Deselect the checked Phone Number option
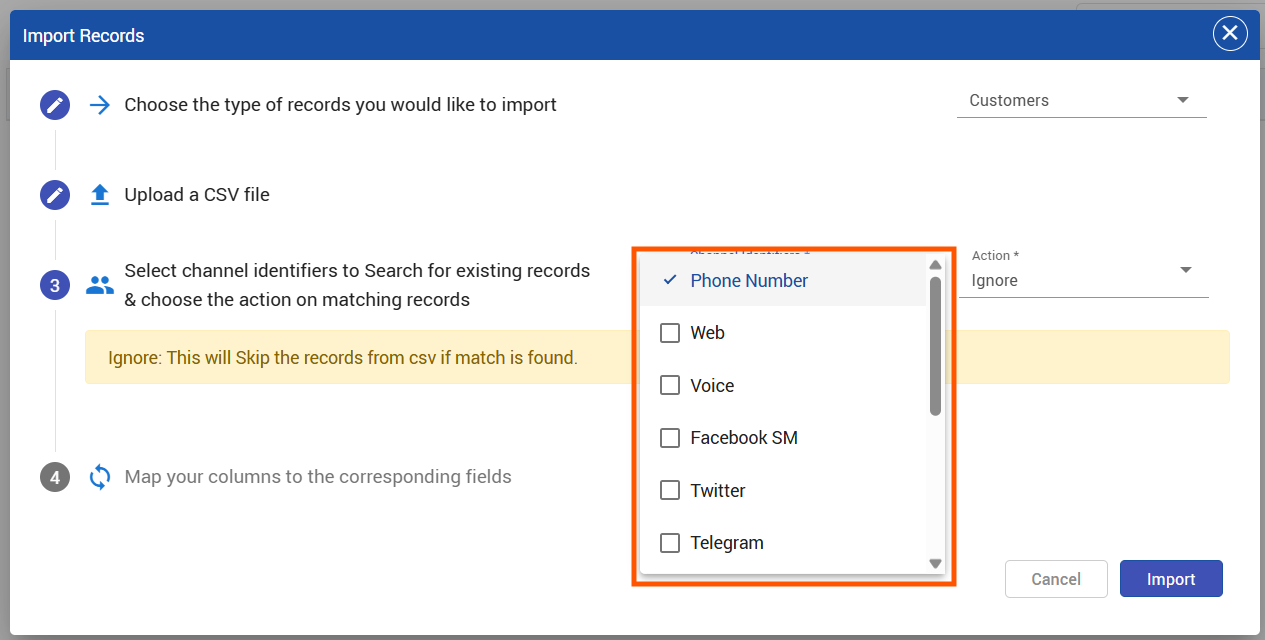This screenshot has height=640, width=1265. 748,281
